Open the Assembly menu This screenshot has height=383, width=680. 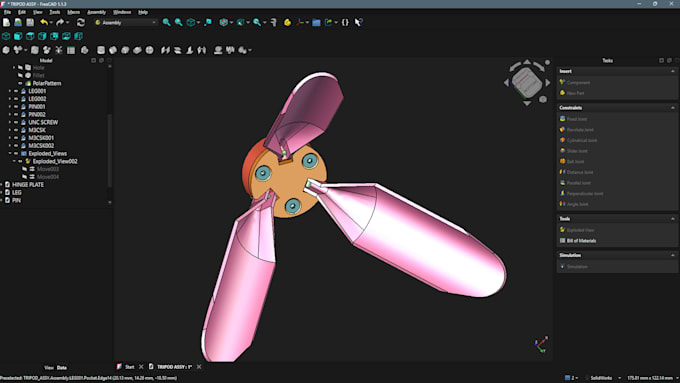pos(97,12)
